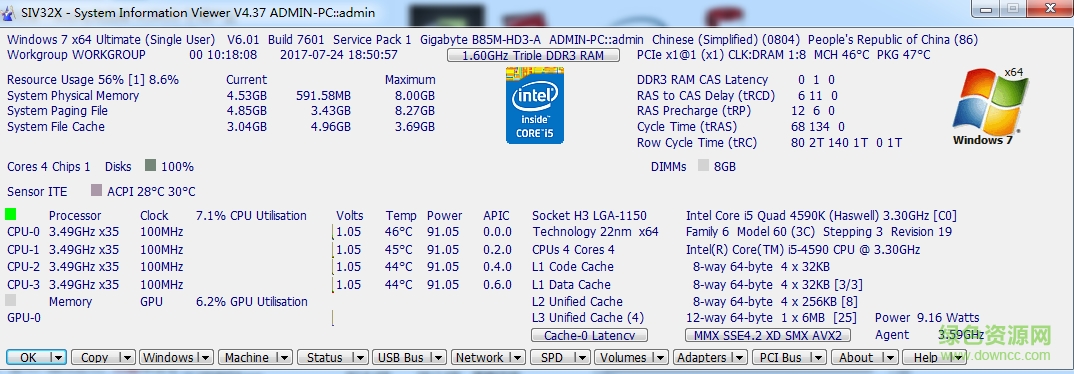Click the text 'Windows 7 x64 Ultimate (Single User)'
Screen dimensions: 1074x374
coord(111,40)
